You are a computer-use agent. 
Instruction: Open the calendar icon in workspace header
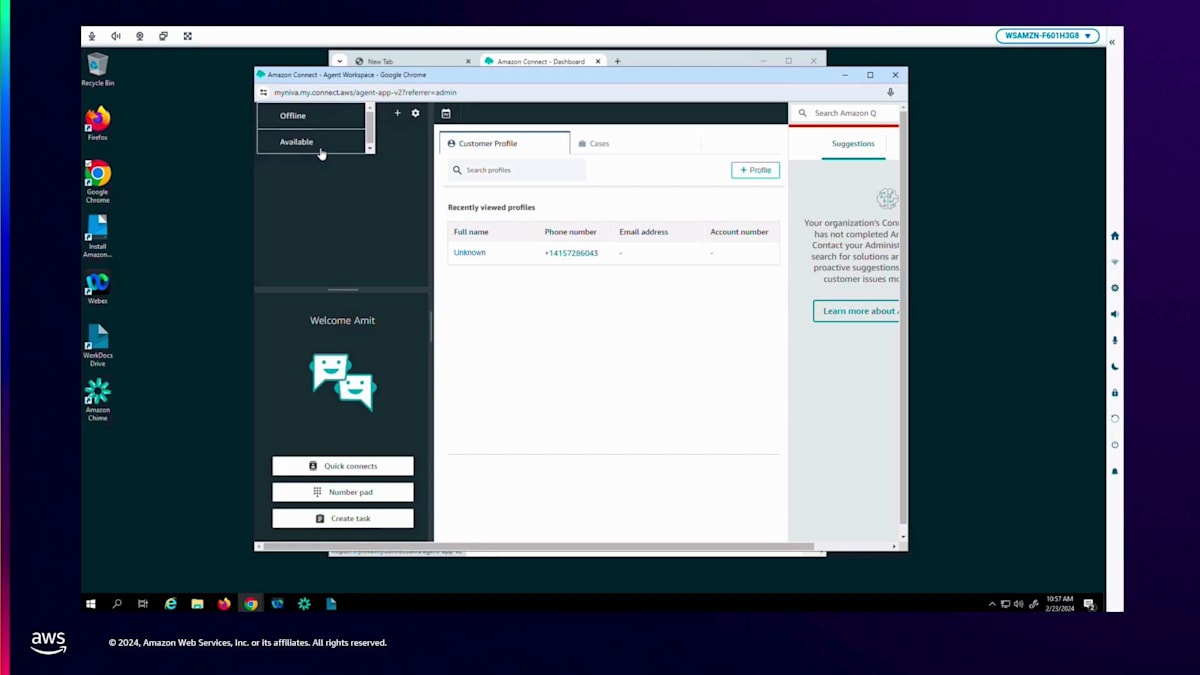[446, 114]
